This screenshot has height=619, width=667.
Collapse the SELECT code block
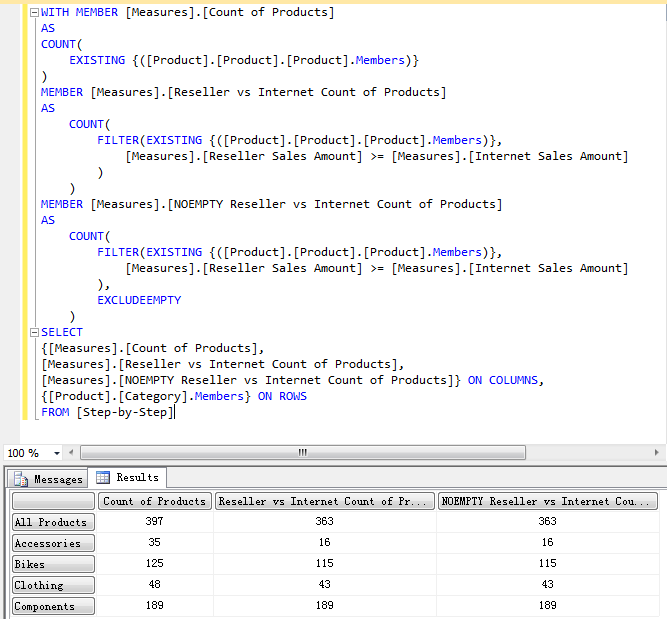coord(34,333)
